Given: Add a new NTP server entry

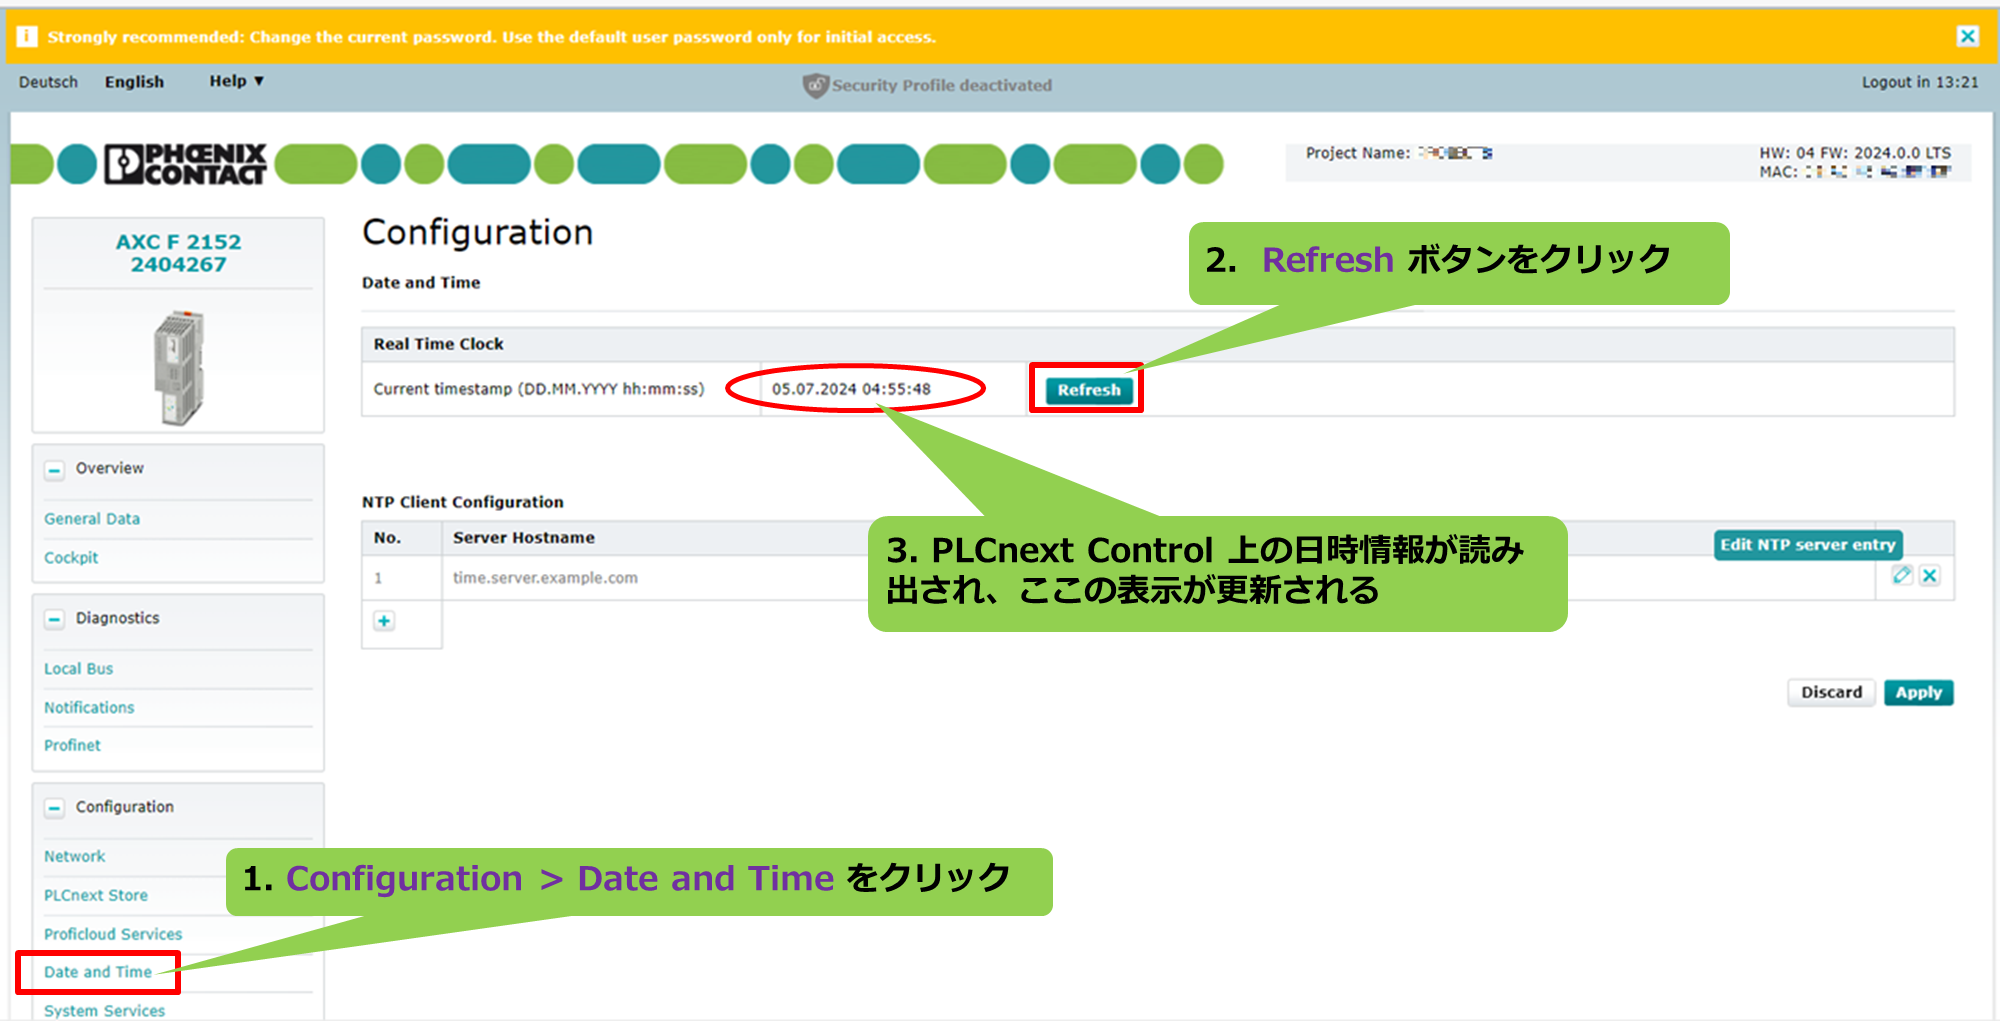Looking at the screenshot, I should [x=384, y=621].
